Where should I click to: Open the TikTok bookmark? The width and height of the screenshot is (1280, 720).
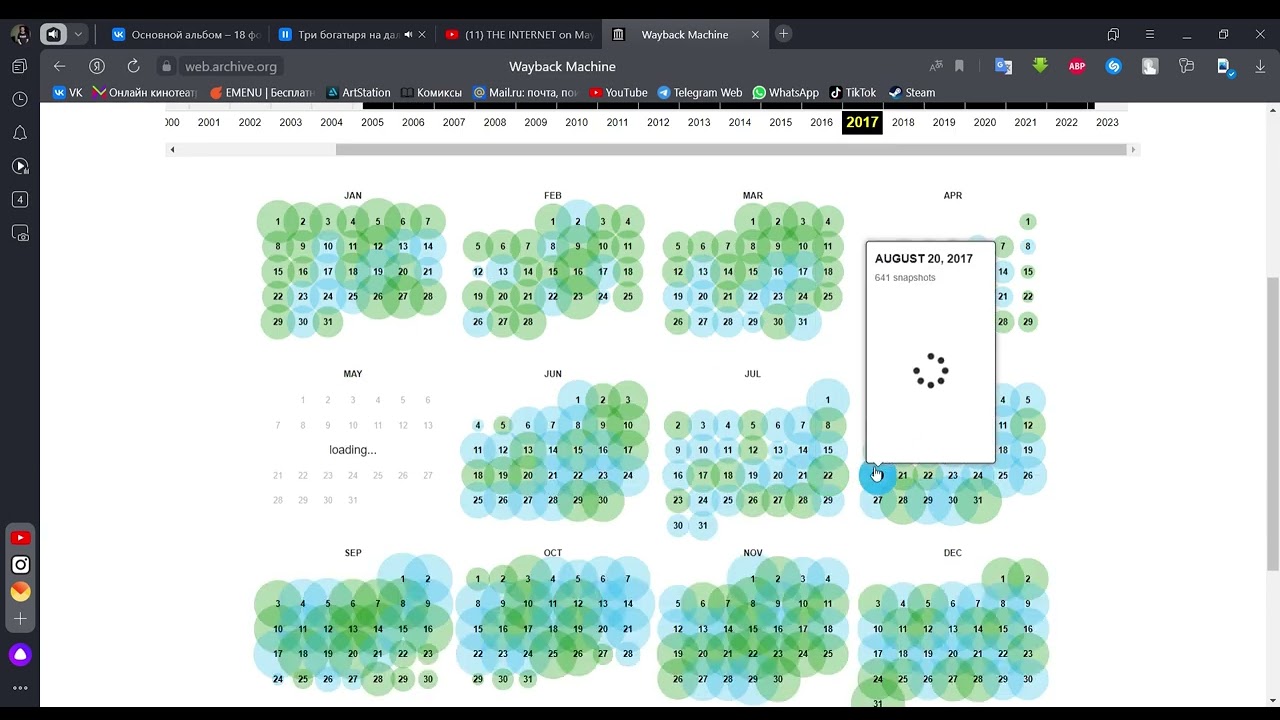click(852, 92)
